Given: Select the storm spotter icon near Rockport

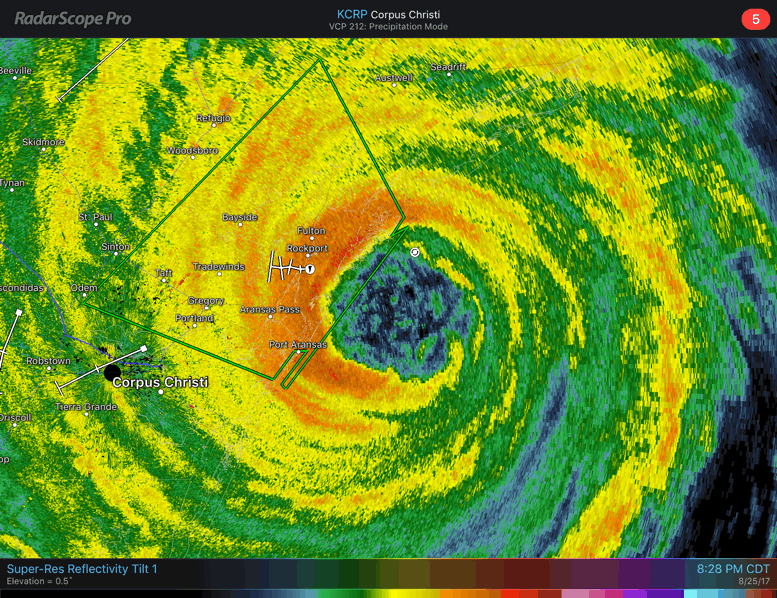Looking at the screenshot, I should (310, 269).
